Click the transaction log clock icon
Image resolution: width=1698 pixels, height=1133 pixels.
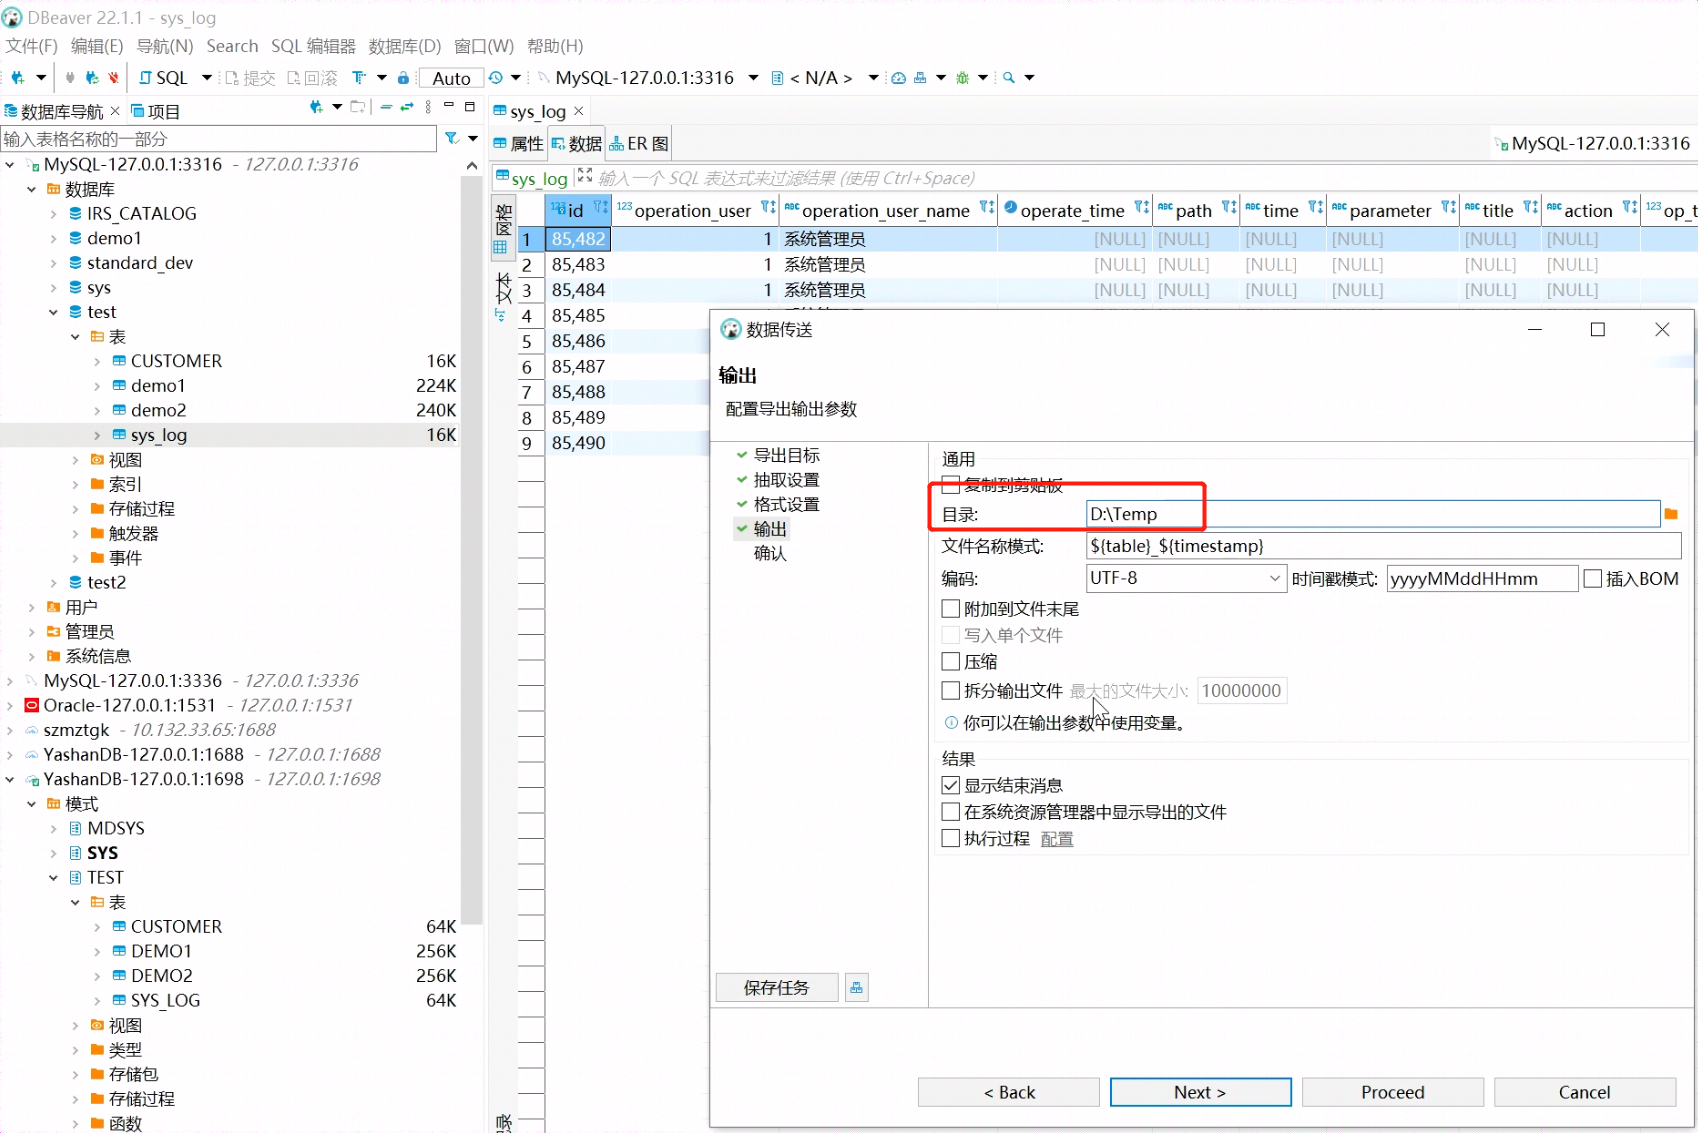[496, 77]
